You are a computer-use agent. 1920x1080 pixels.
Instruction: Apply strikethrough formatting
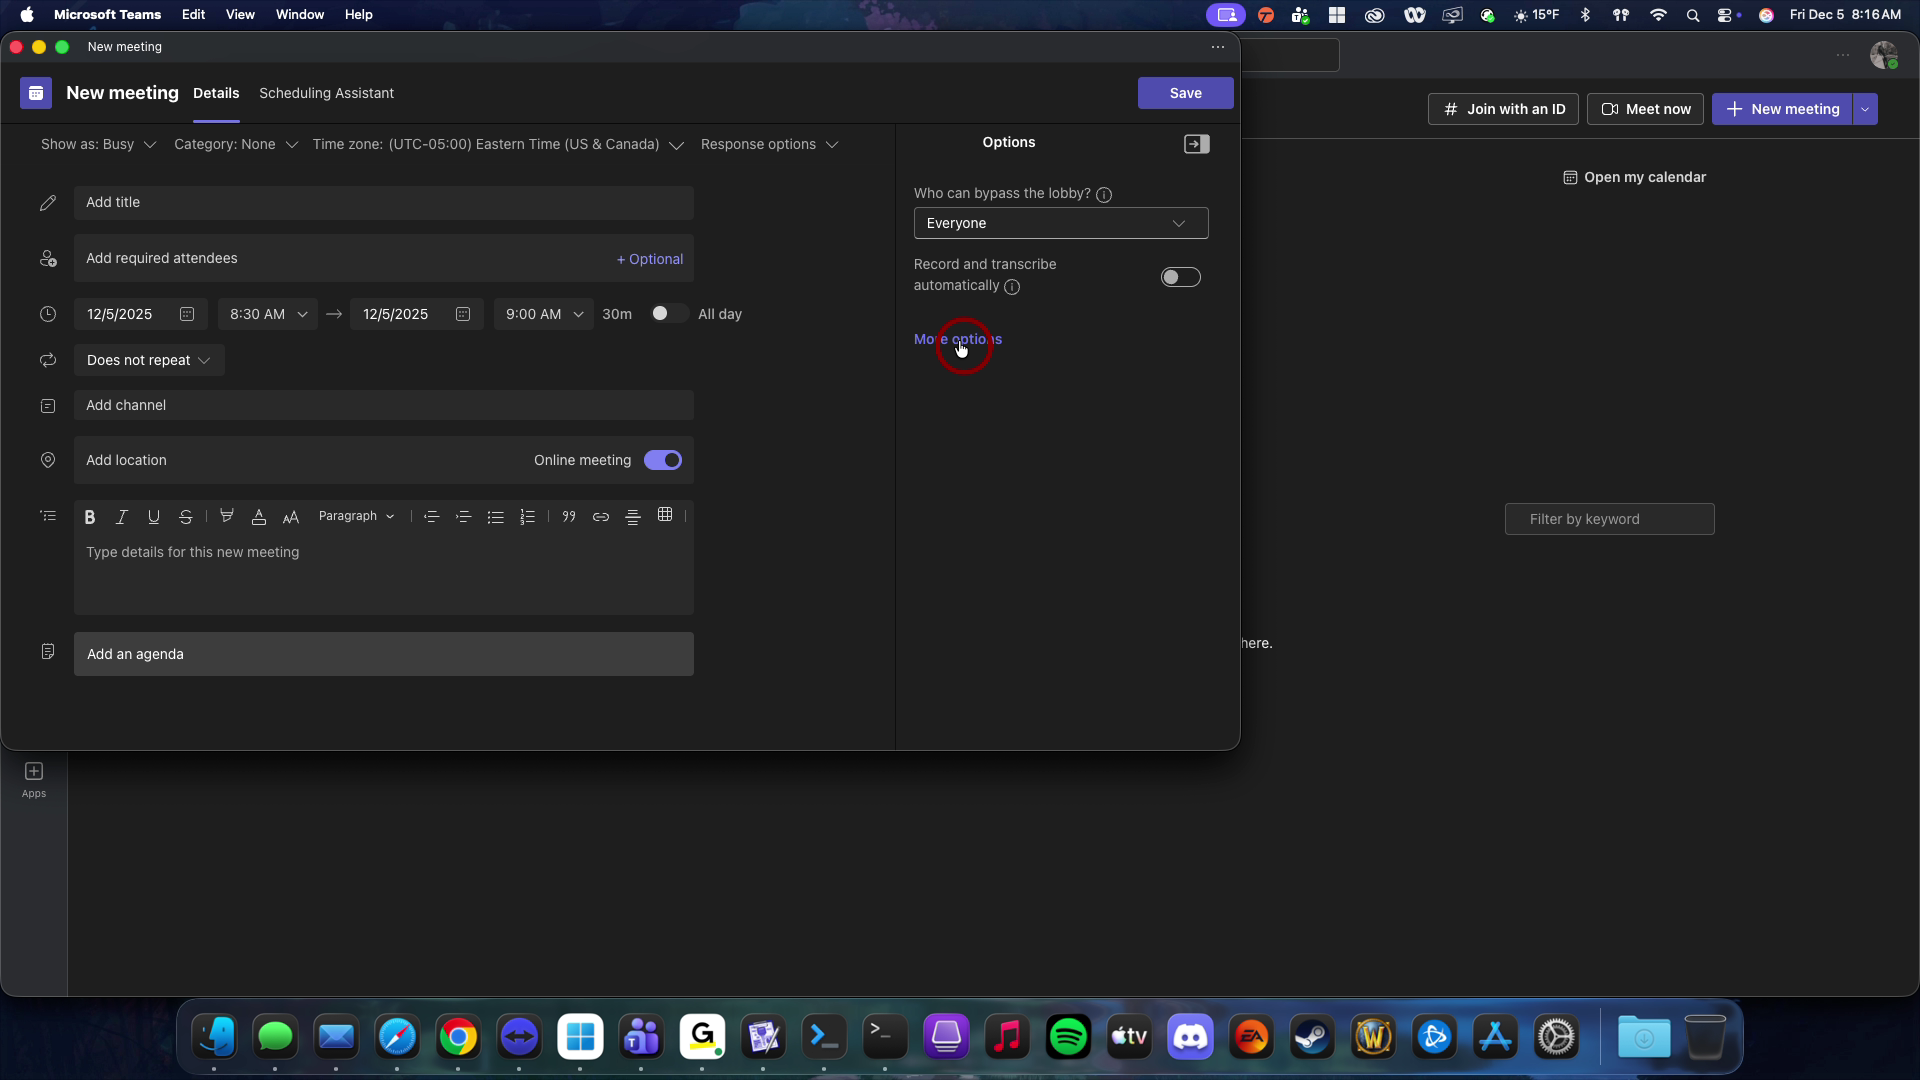click(185, 517)
